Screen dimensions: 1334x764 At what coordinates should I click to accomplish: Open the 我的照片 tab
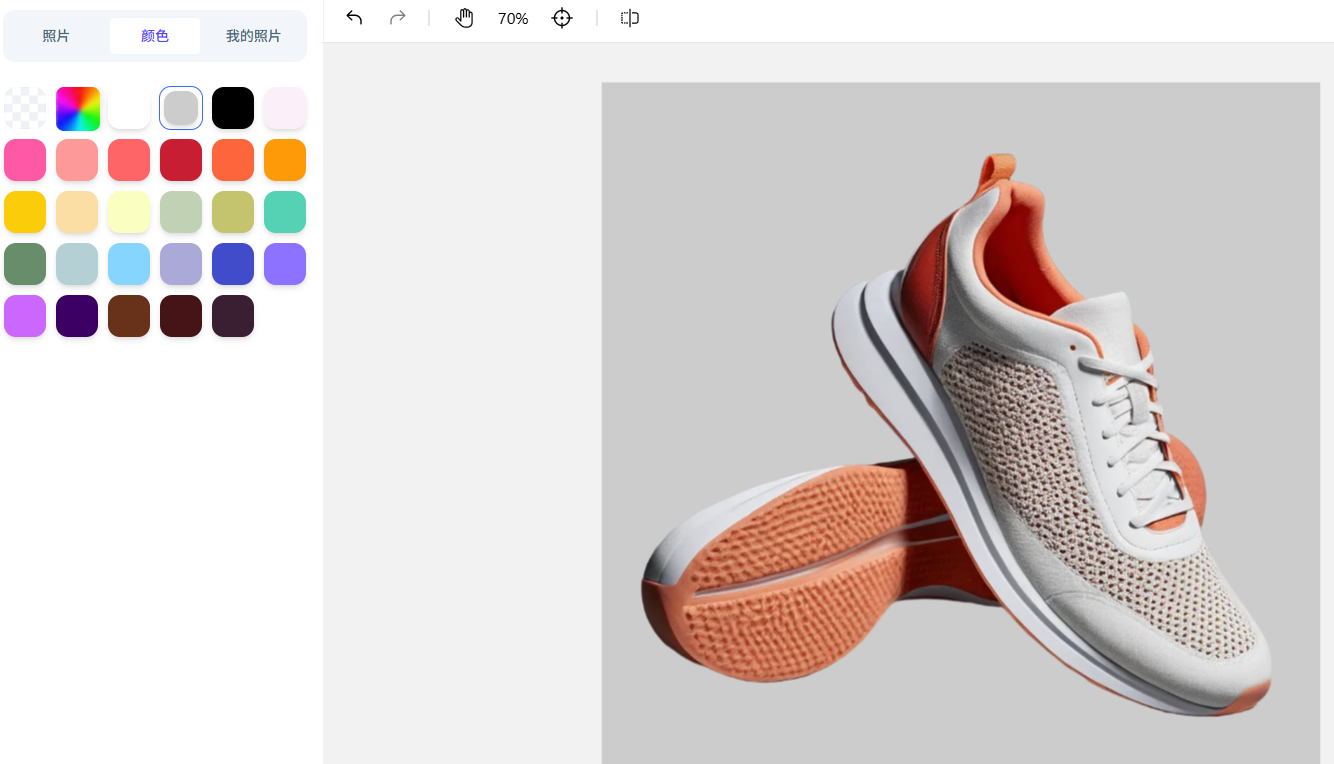253,36
